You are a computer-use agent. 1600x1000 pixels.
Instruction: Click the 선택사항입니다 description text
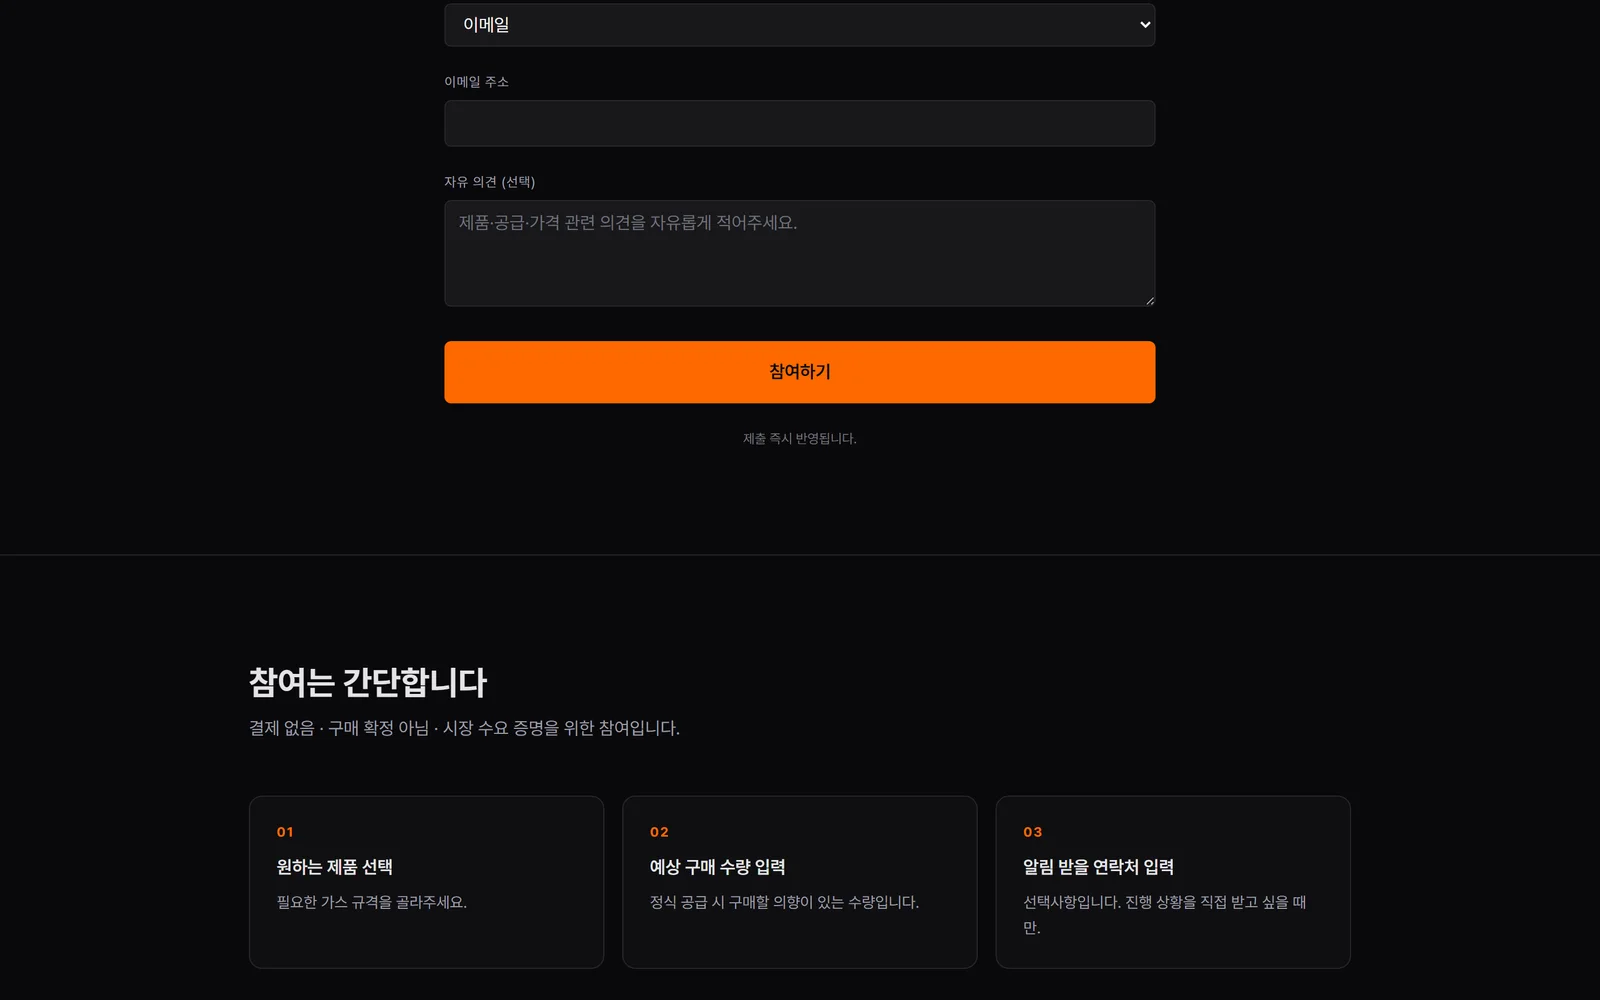(1164, 915)
